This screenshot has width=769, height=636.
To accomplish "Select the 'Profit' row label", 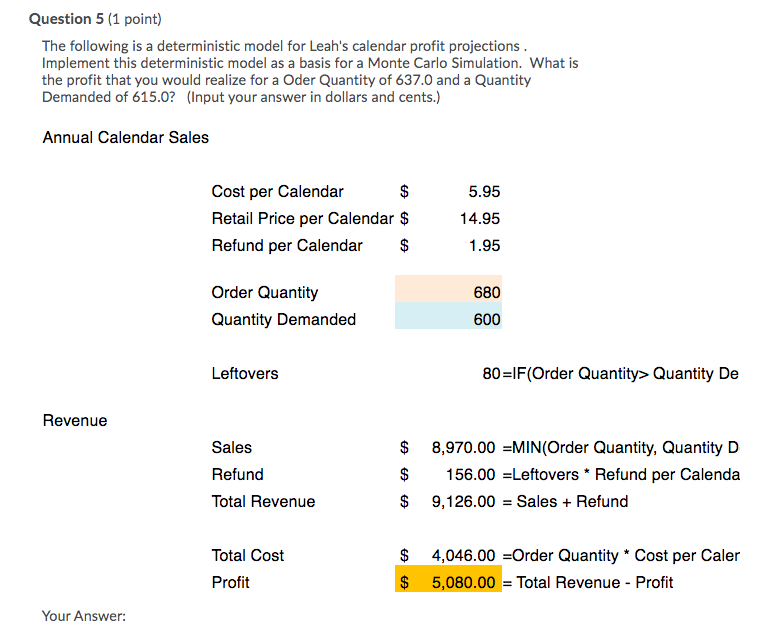I will click(x=231, y=582).
